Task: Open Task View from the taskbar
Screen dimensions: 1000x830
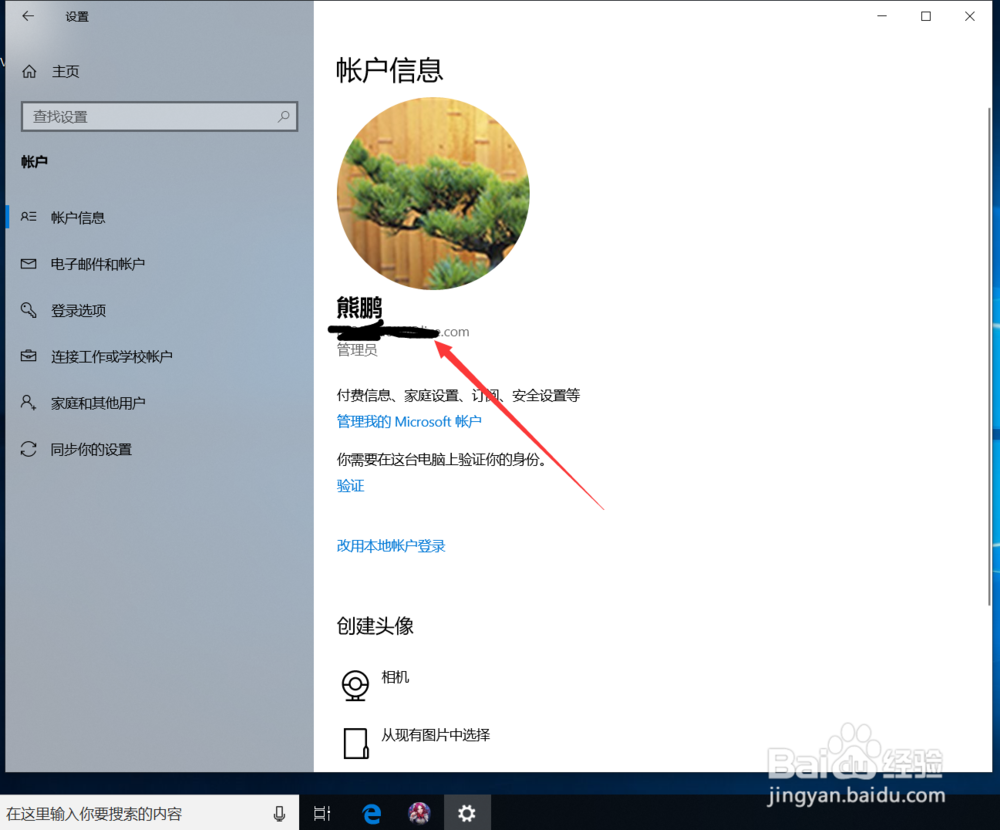Action: coord(321,813)
